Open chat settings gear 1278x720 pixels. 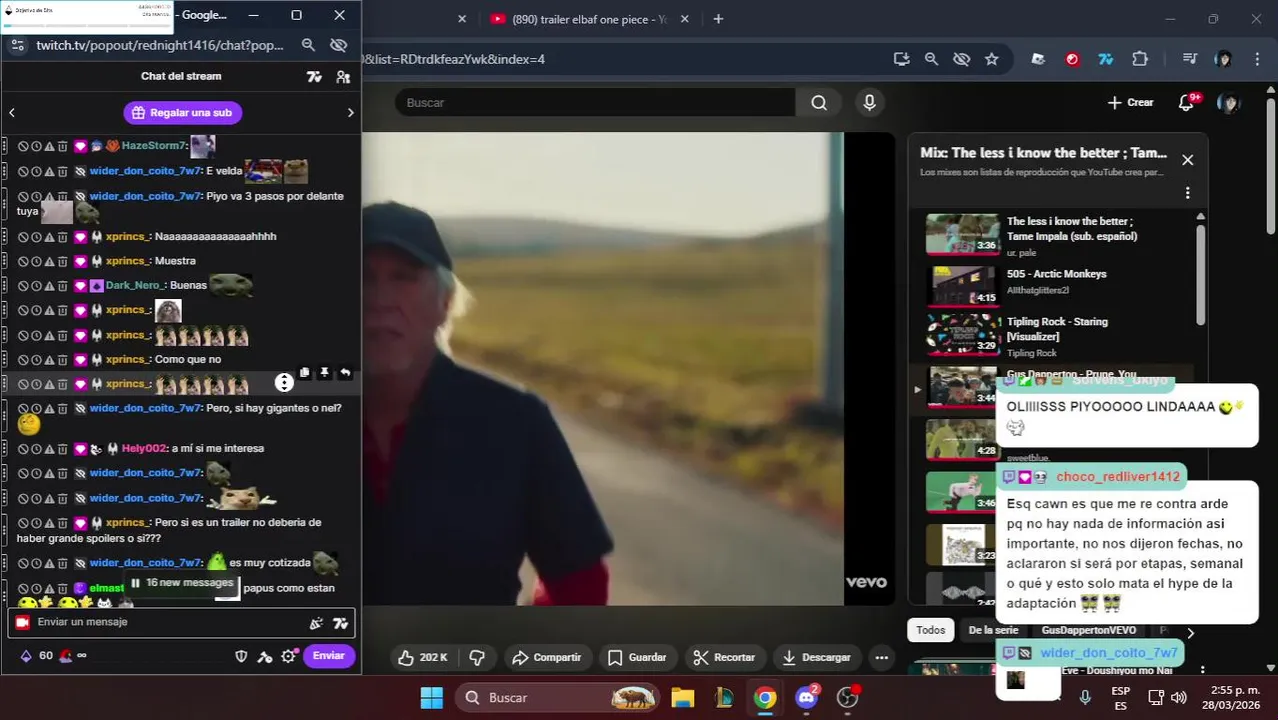[x=288, y=656]
